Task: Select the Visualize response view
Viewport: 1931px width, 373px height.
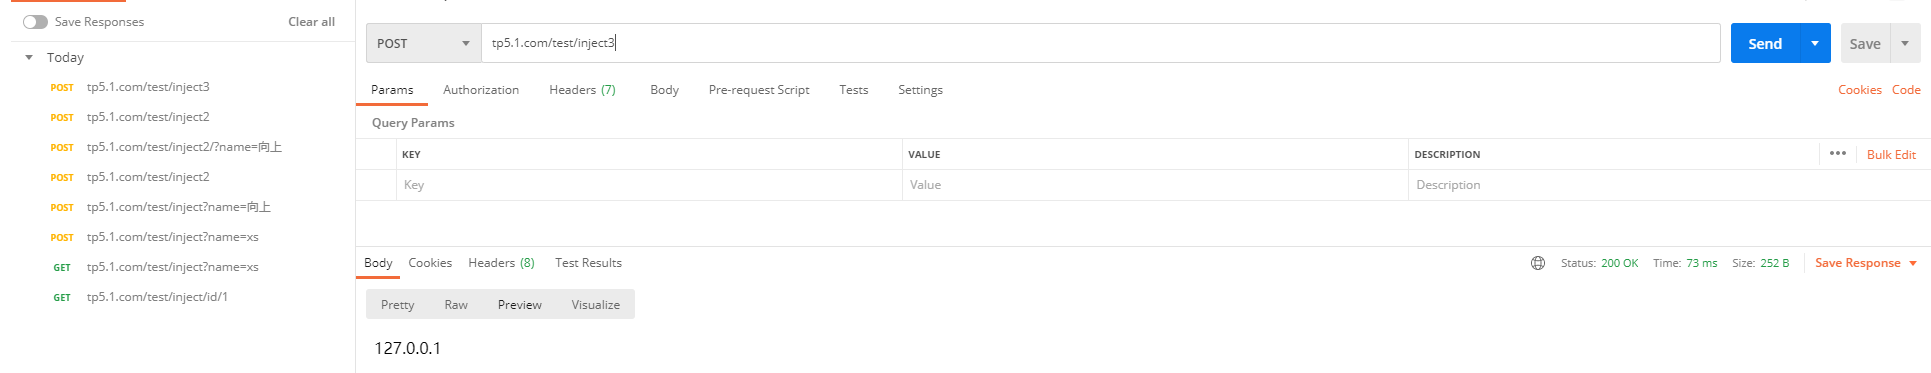Action: point(596,305)
